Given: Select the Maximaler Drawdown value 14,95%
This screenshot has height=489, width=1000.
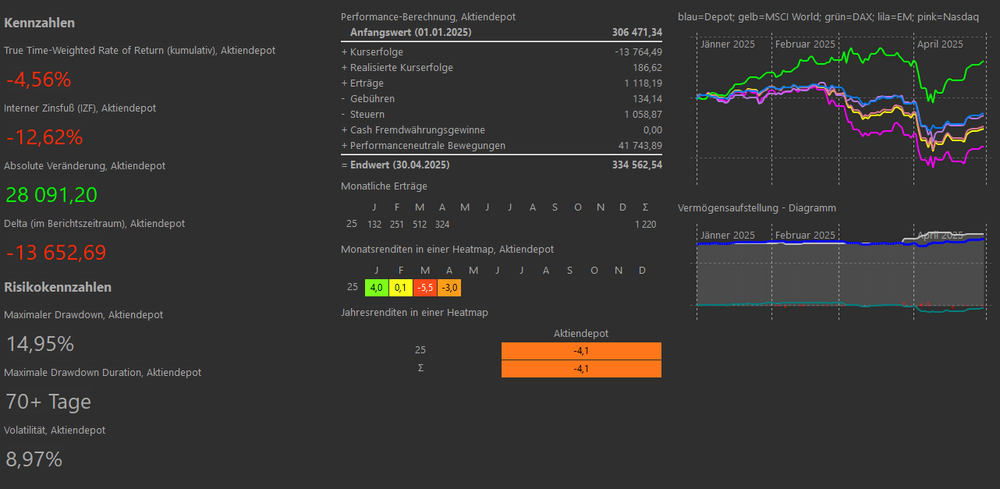Looking at the screenshot, I should pos(40,344).
